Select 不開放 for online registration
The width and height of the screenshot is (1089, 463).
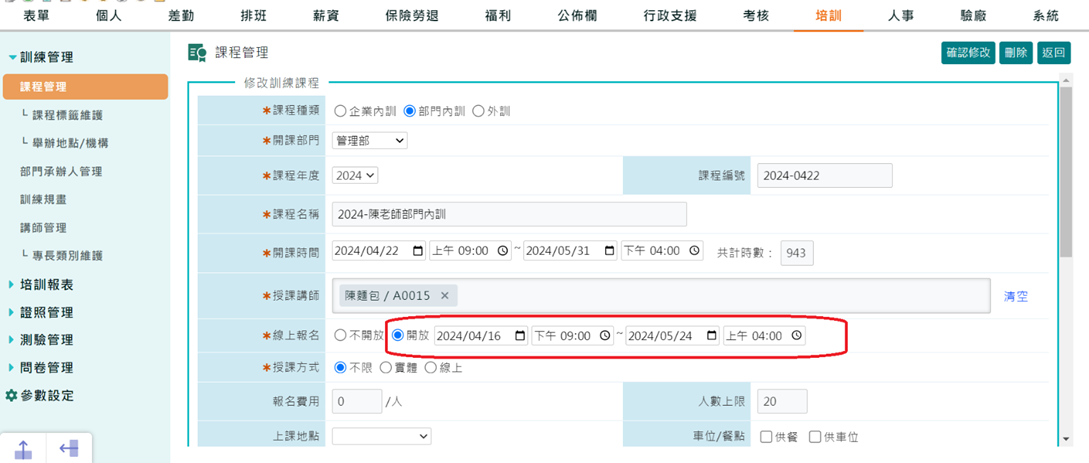point(340,335)
